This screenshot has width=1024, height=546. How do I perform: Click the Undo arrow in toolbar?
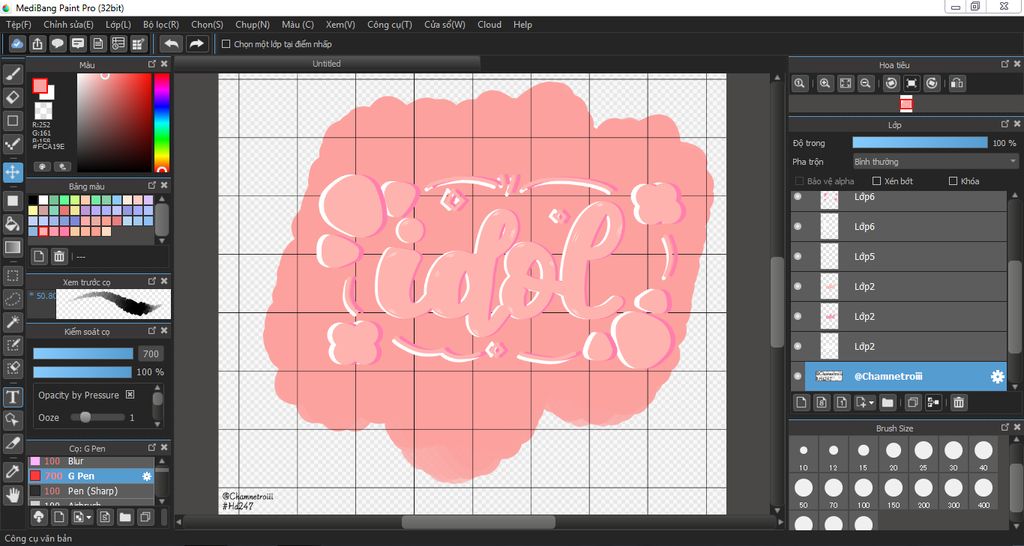[172, 44]
